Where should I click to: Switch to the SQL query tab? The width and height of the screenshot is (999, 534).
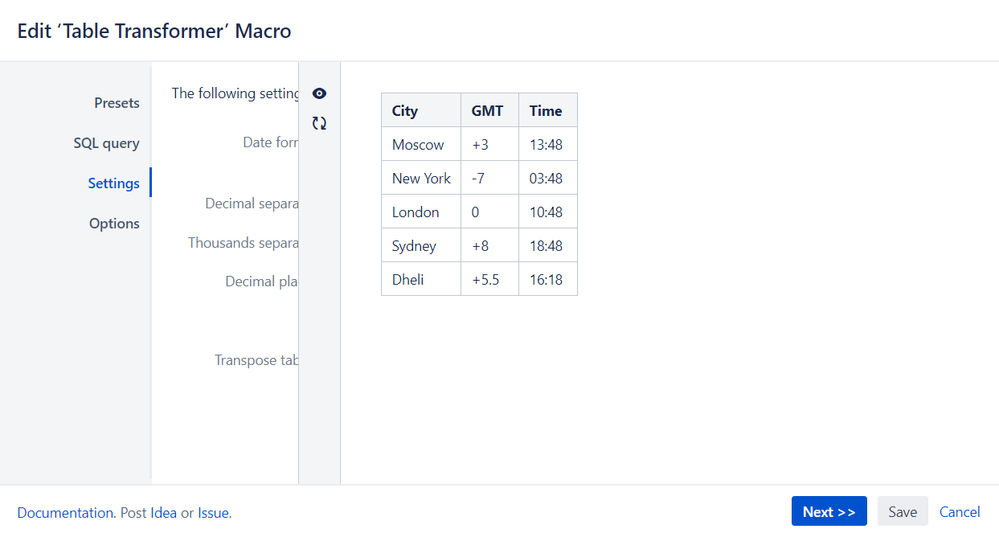click(x=106, y=143)
